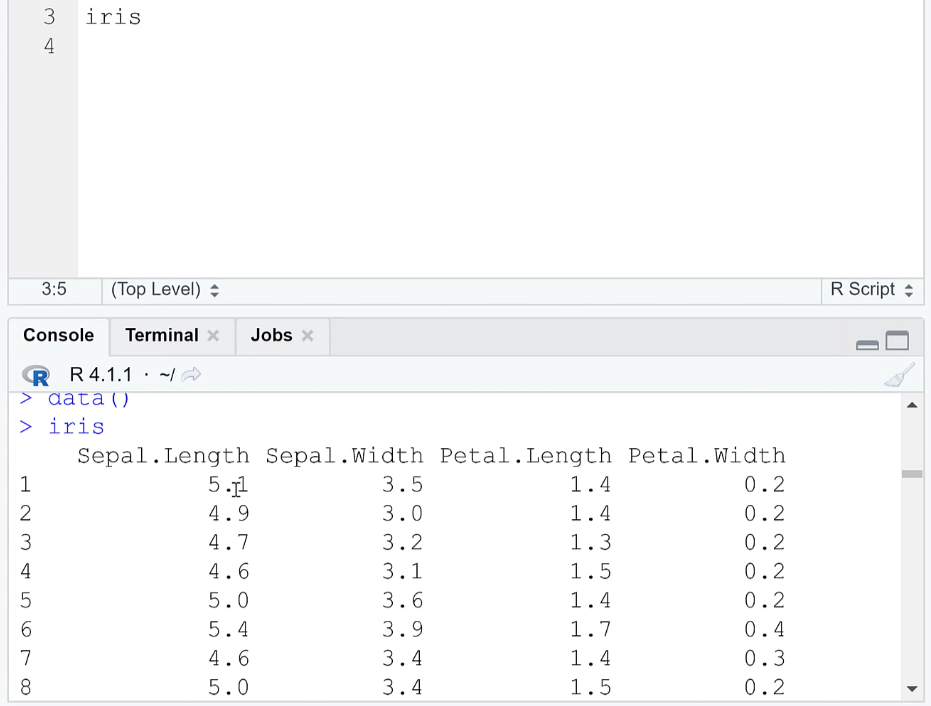Click the Petal.Width column header

coord(707,456)
